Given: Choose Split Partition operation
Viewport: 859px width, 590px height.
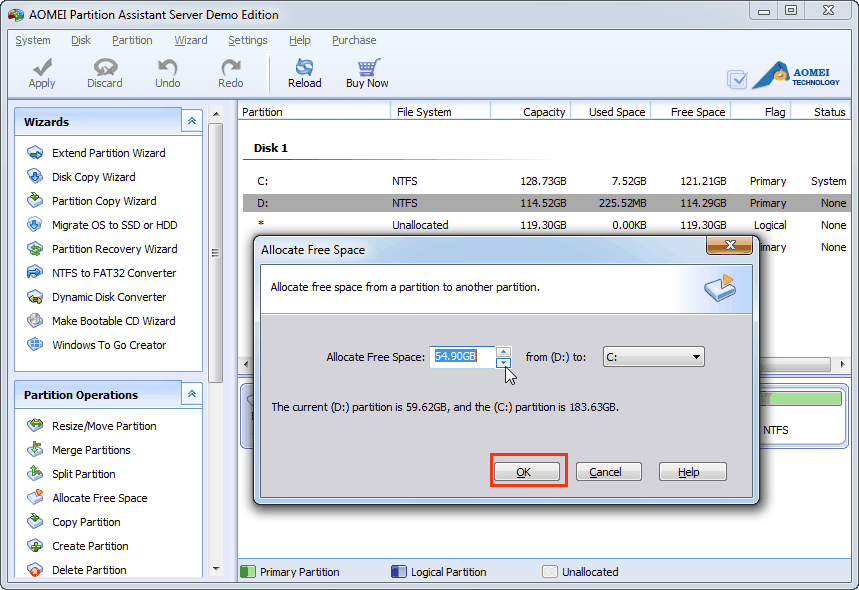Looking at the screenshot, I should point(84,474).
